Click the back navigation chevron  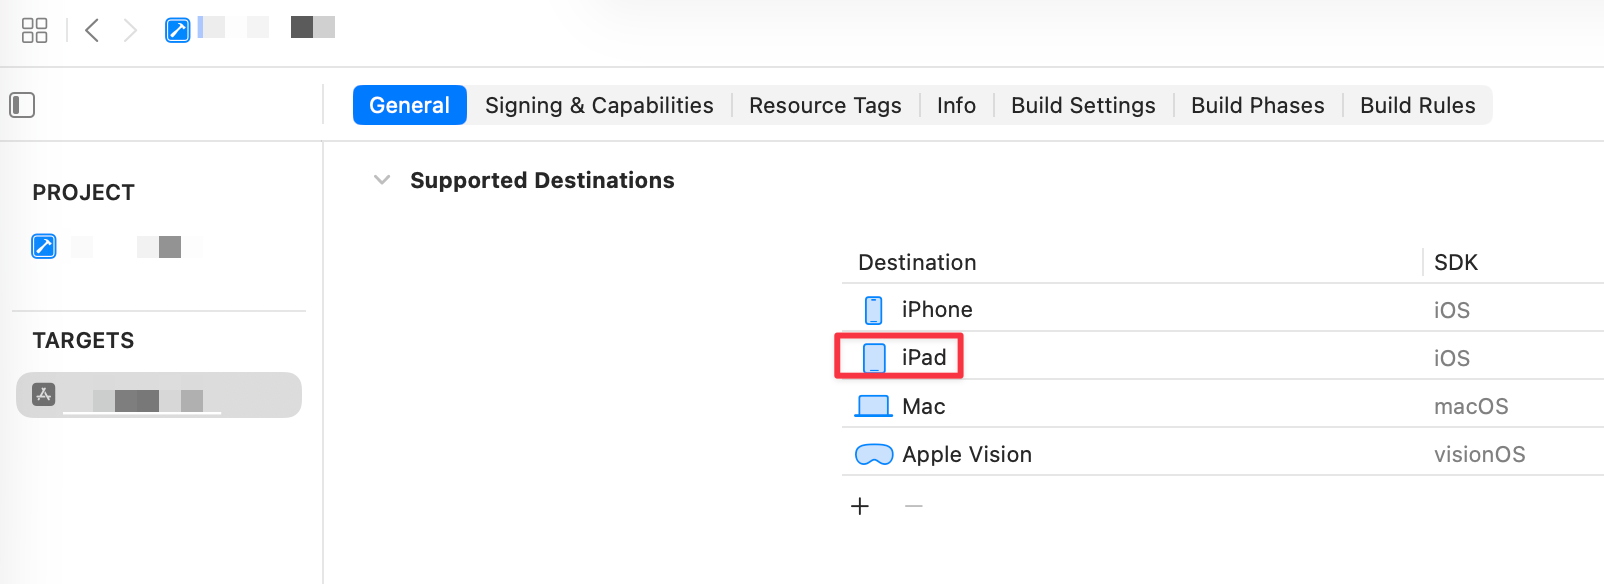click(91, 29)
